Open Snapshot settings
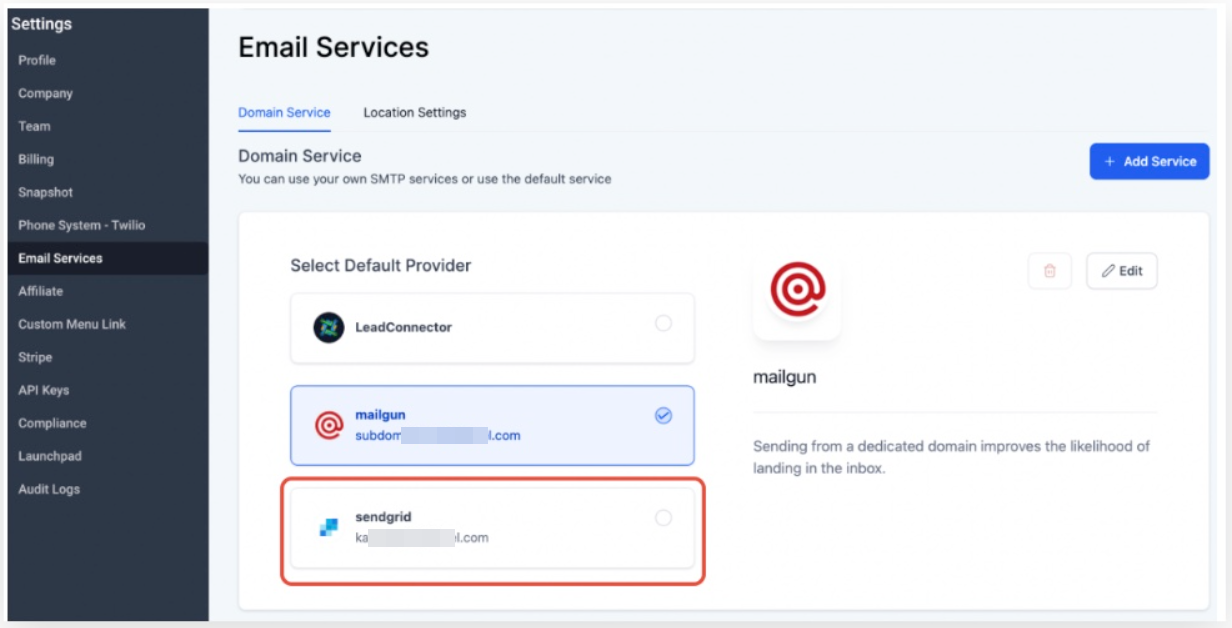The height and width of the screenshot is (628, 1232). (45, 192)
